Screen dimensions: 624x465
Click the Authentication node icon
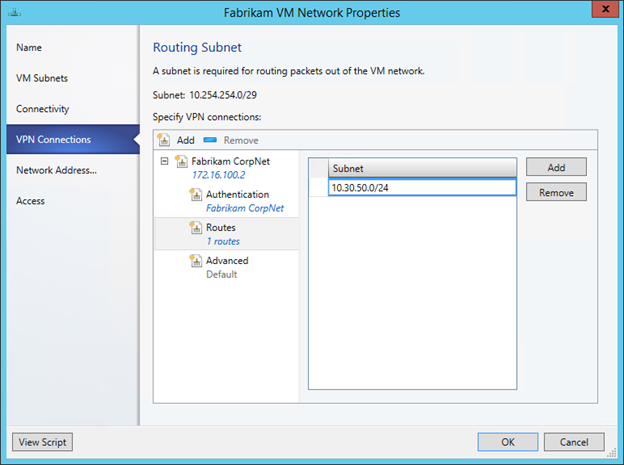(x=196, y=195)
